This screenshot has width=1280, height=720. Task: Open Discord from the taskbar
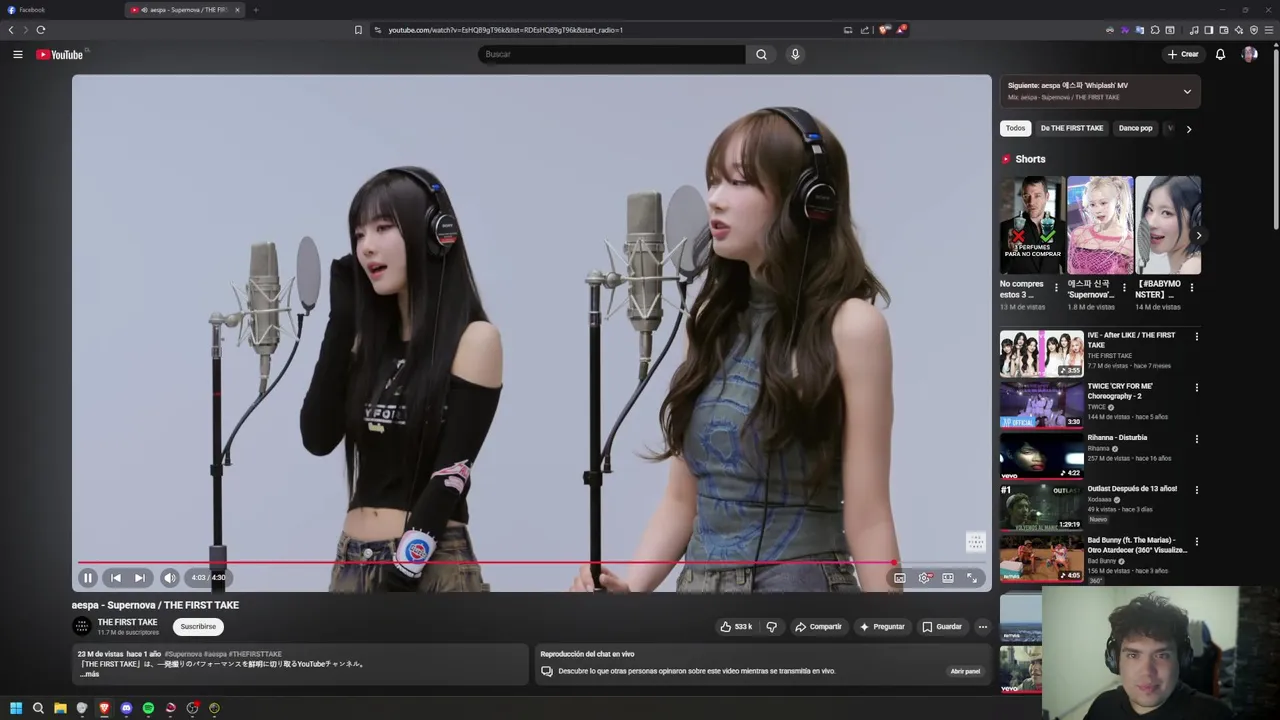coord(126,708)
